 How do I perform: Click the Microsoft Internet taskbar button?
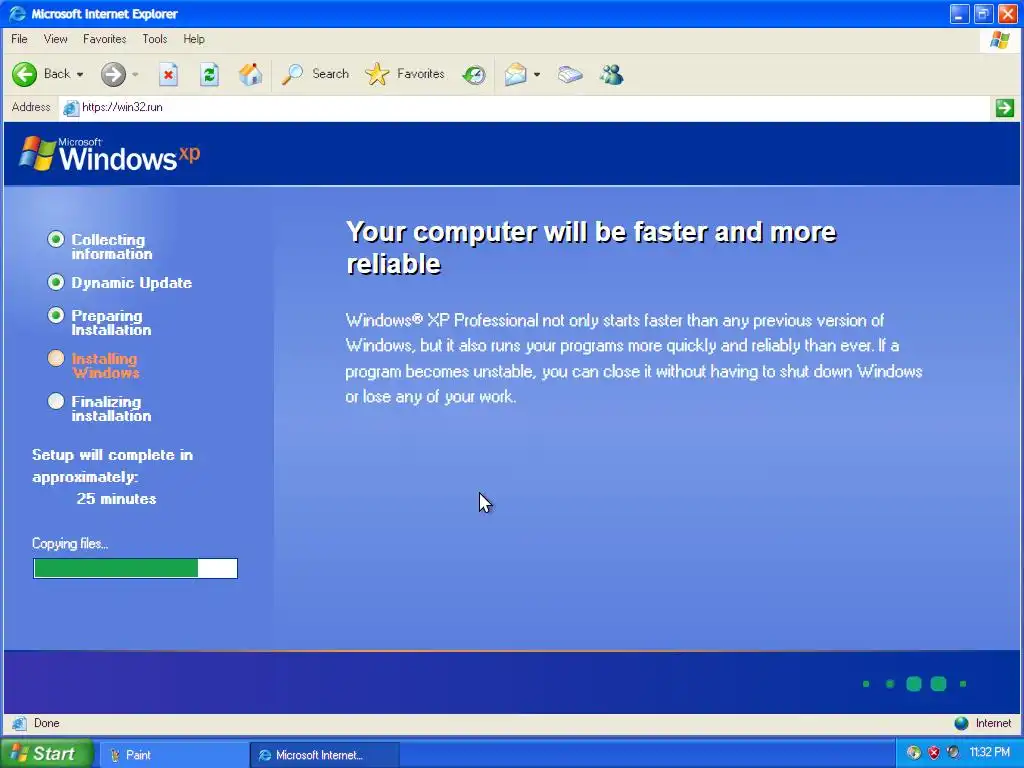[x=324, y=755]
